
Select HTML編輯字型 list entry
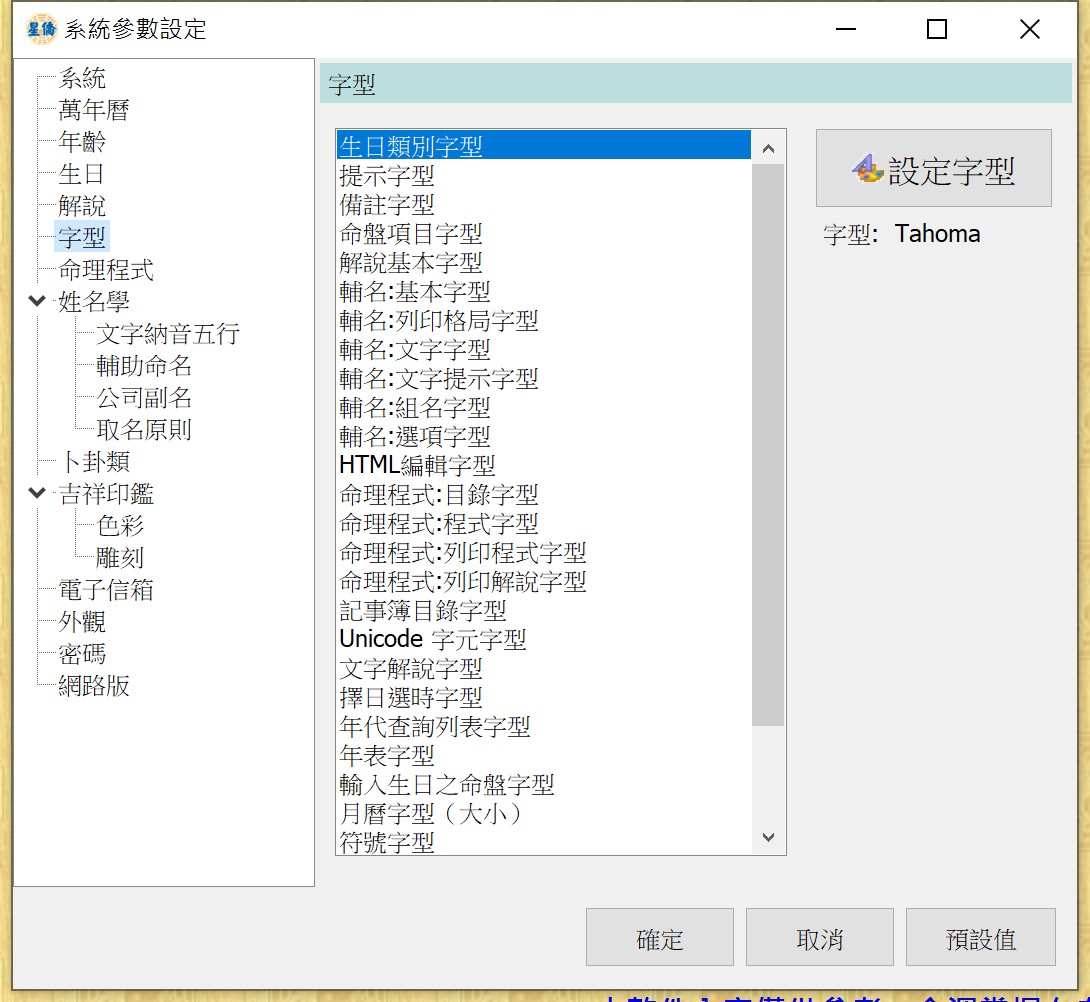417,465
